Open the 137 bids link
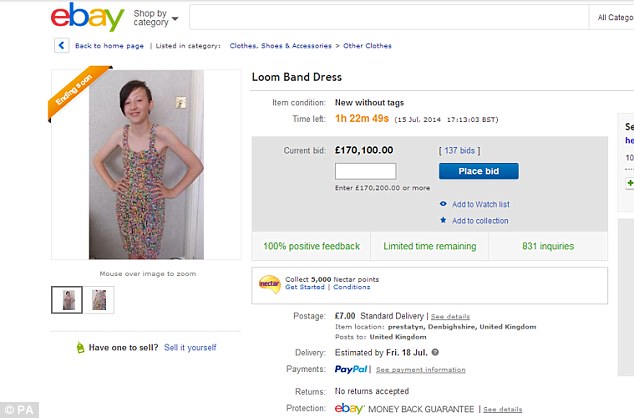The width and height of the screenshot is (634, 418). pyautogui.click(x=459, y=150)
